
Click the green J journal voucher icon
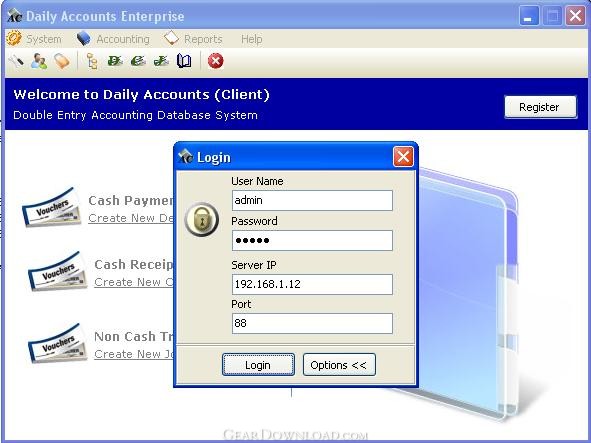[161, 61]
